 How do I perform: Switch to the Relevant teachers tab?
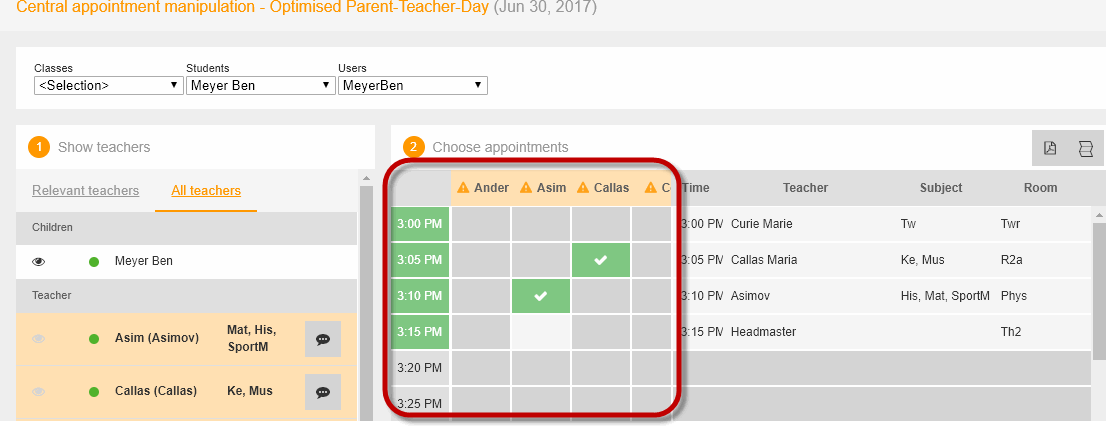point(85,190)
